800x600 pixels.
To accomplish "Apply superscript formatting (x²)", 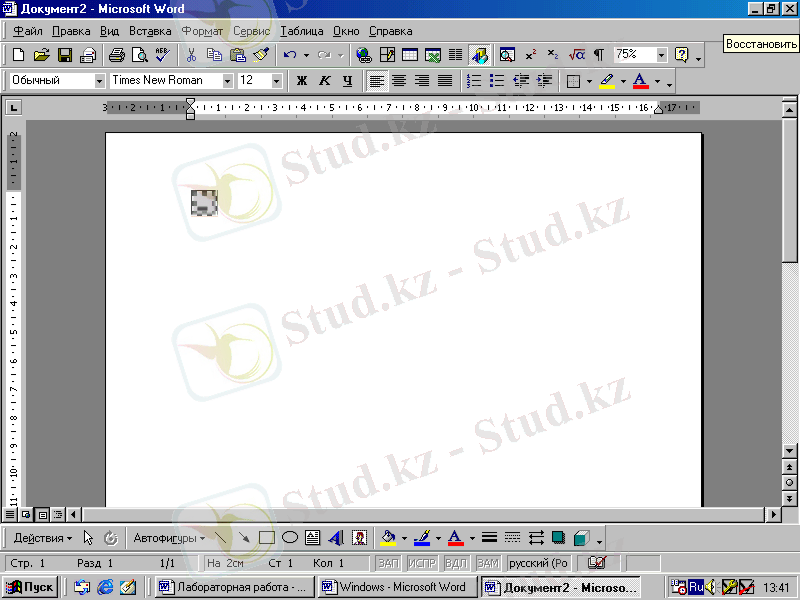I will [x=531, y=55].
